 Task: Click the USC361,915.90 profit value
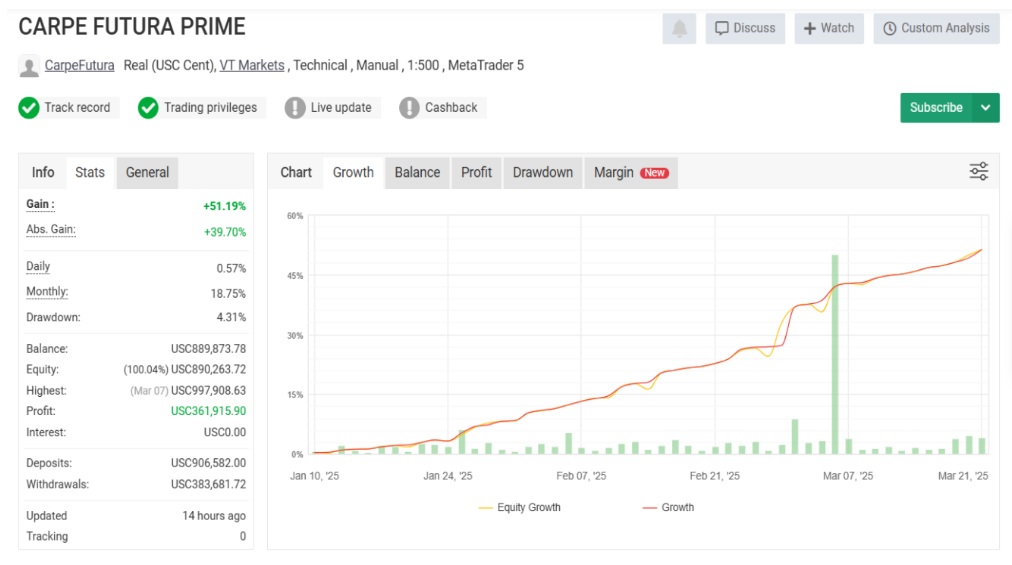click(x=208, y=411)
